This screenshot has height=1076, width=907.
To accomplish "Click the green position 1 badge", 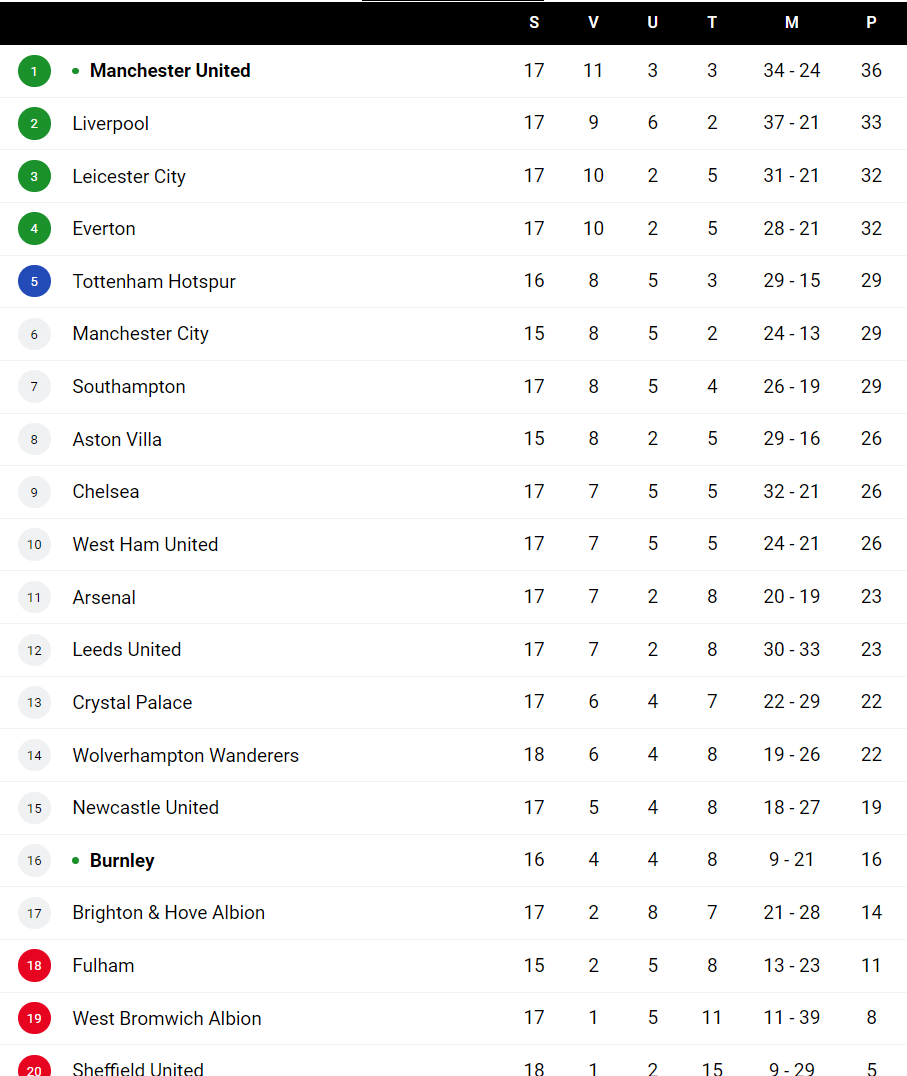I will (x=34, y=71).
